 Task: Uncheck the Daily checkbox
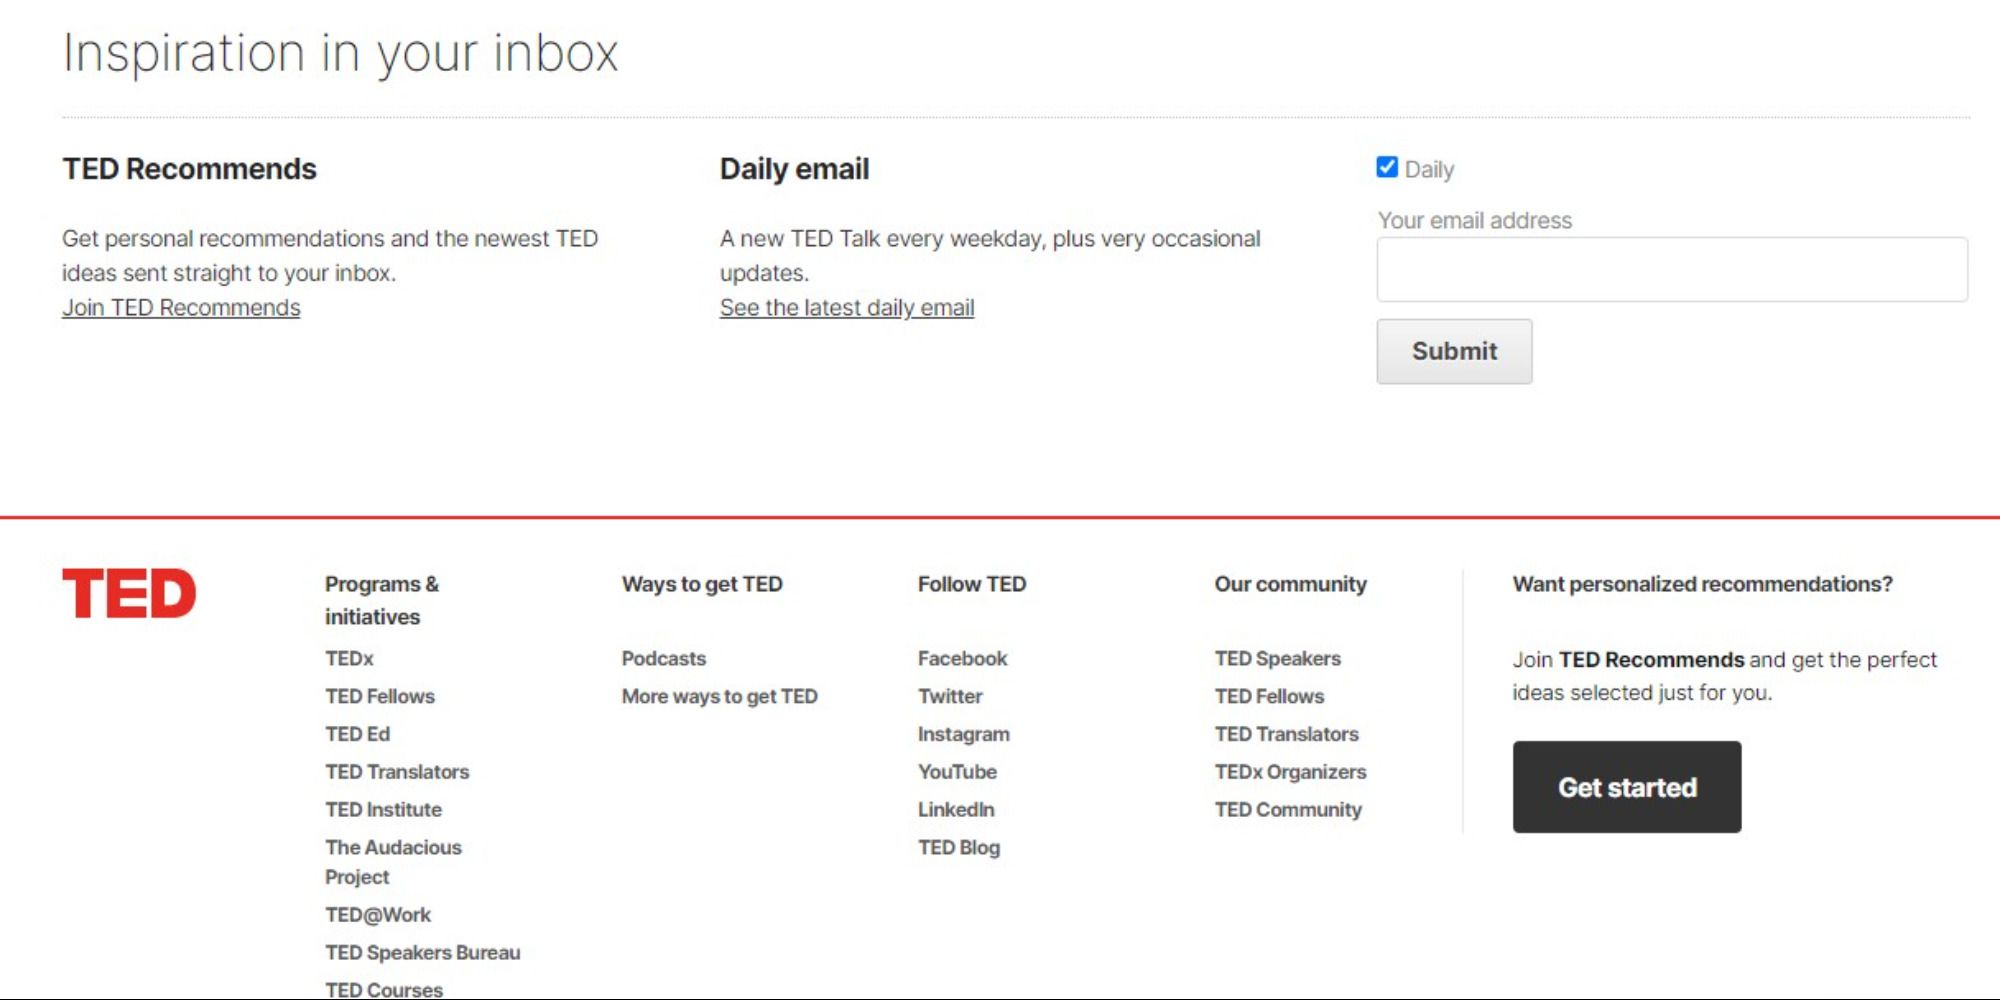[1387, 167]
